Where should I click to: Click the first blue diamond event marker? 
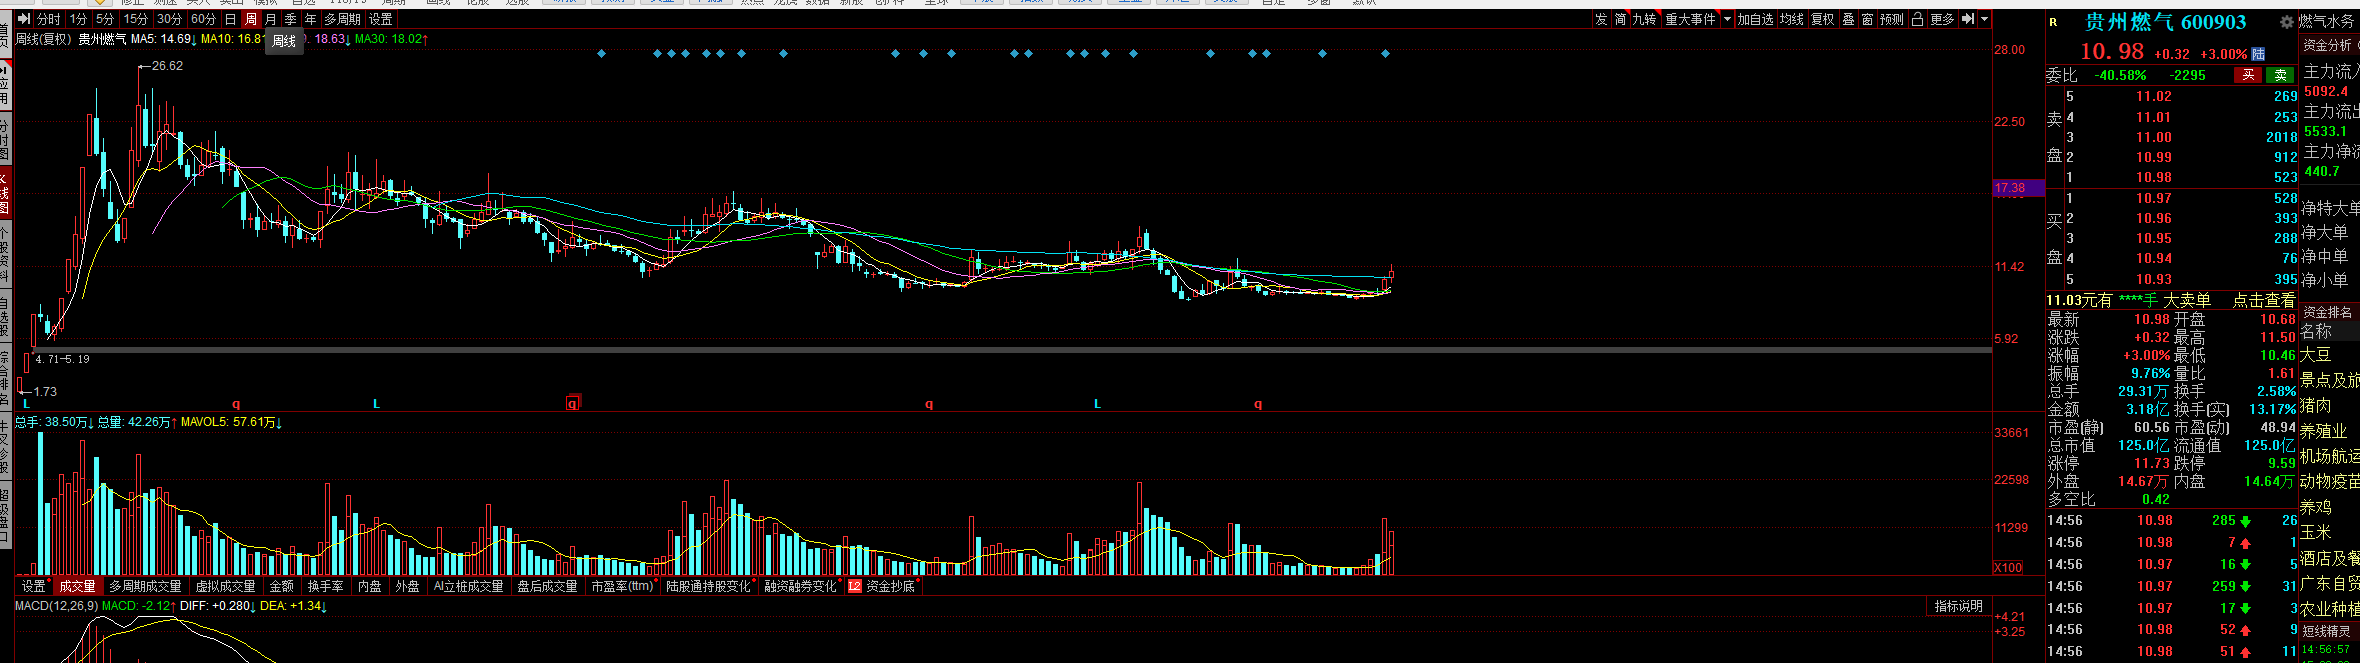click(x=601, y=53)
